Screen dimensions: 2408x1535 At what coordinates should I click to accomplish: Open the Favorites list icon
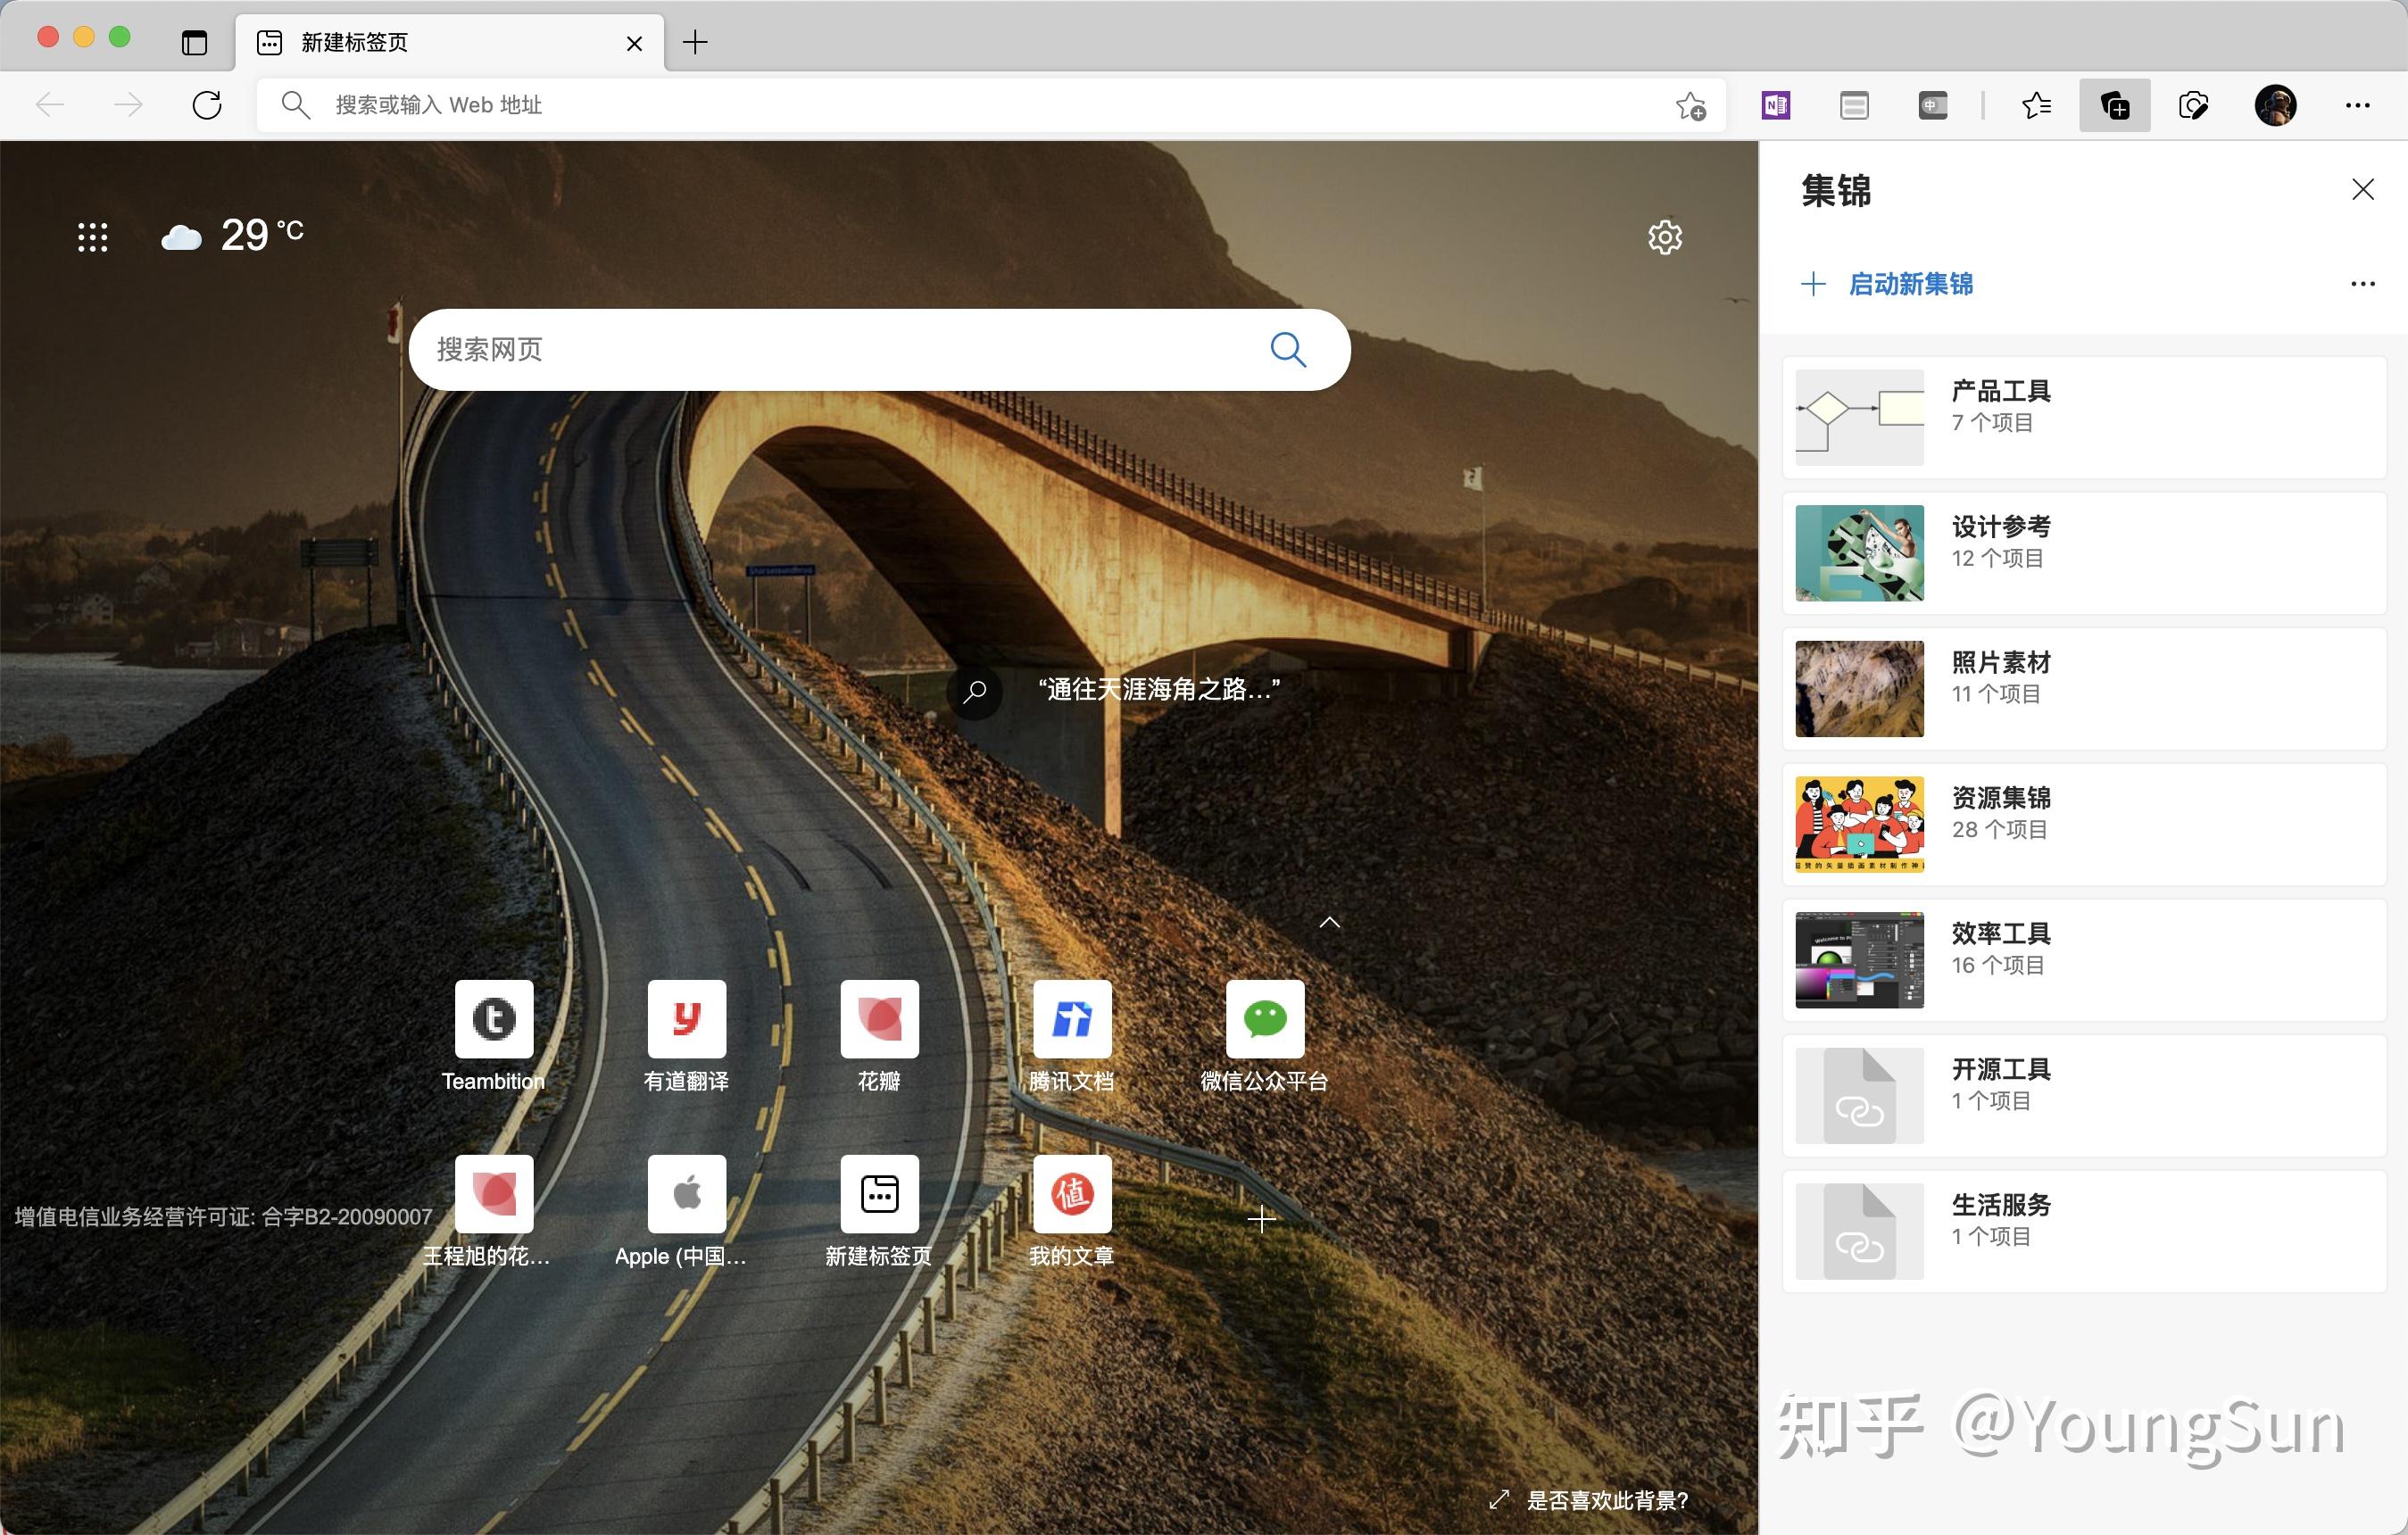[x=2036, y=105]
